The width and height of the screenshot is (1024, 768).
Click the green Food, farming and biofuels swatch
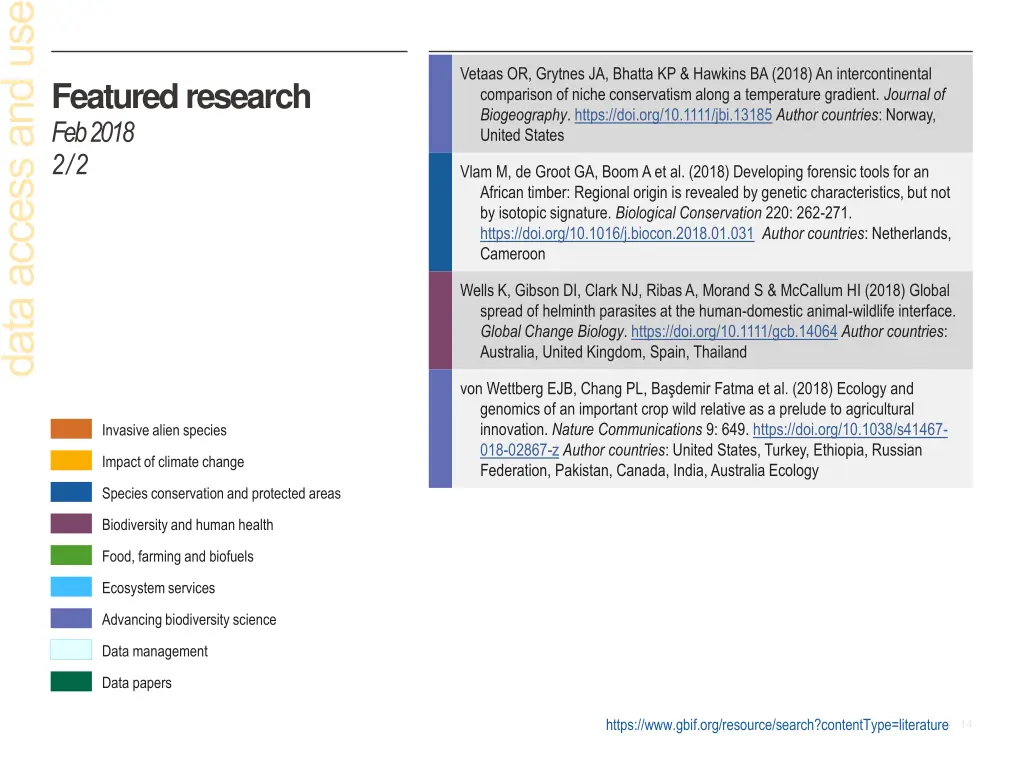(x=71, y=555)
